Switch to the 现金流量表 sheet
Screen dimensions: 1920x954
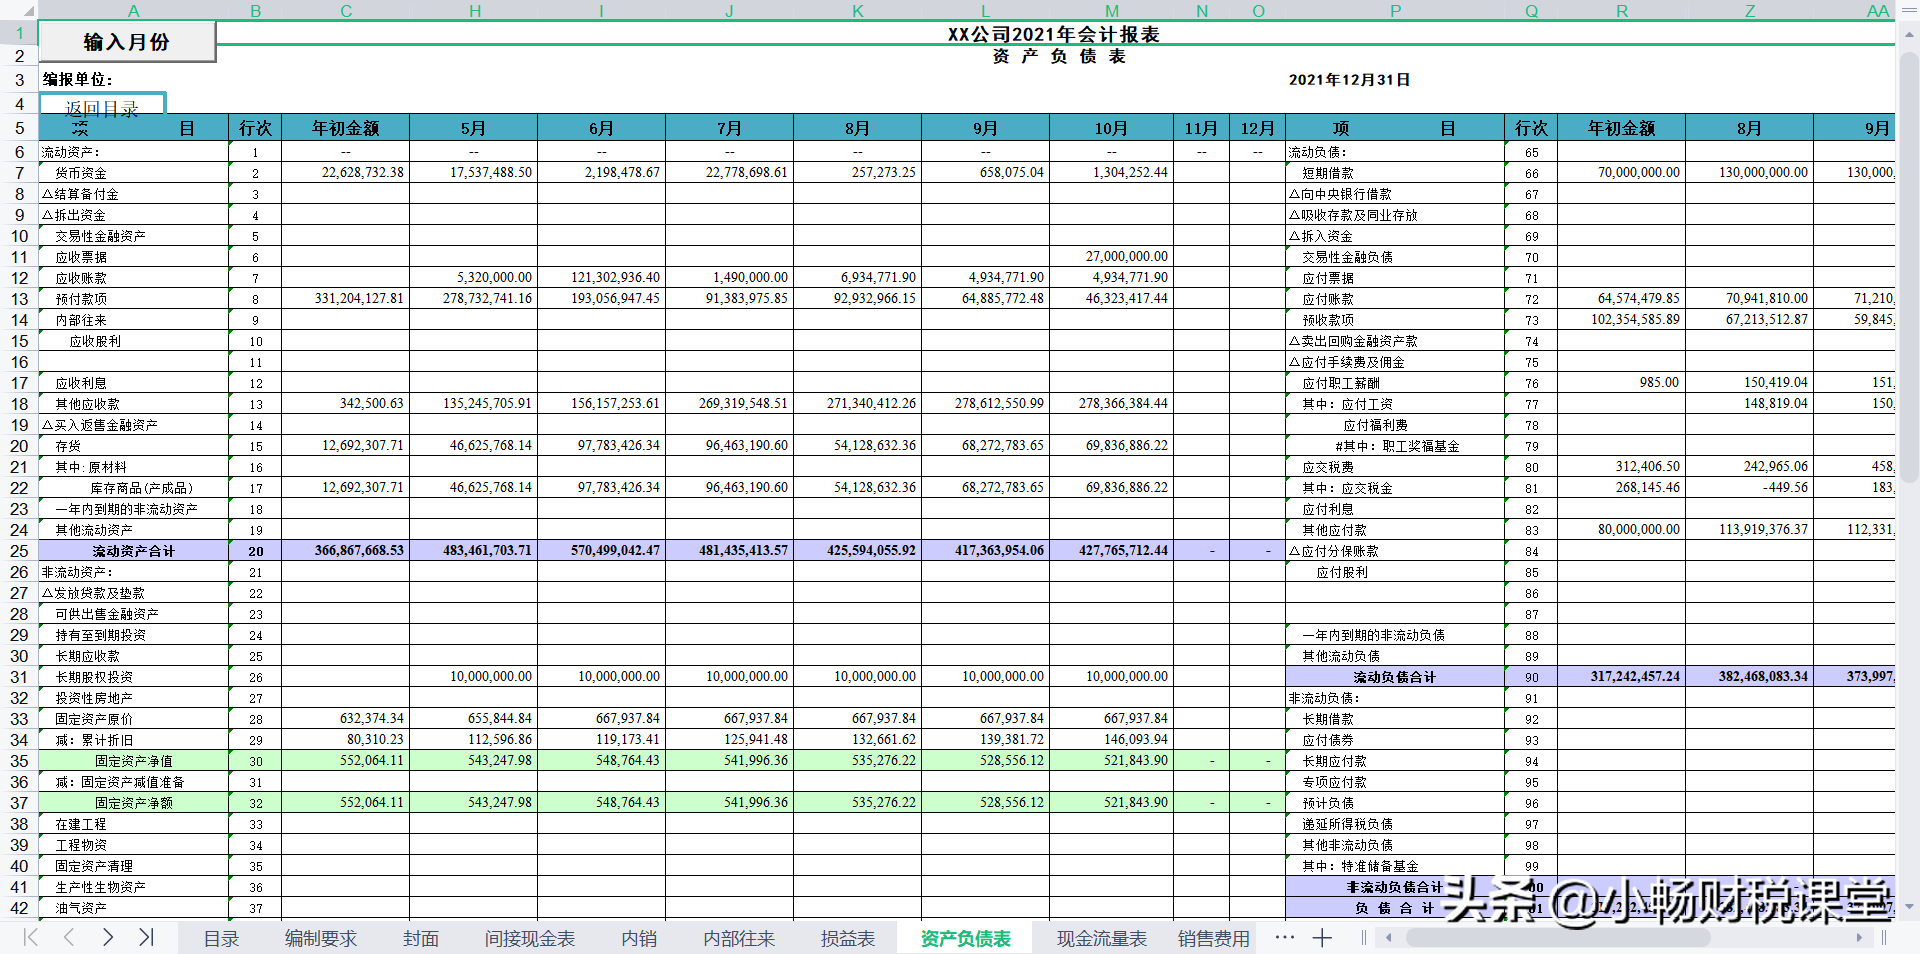(x=1102, y=938)
